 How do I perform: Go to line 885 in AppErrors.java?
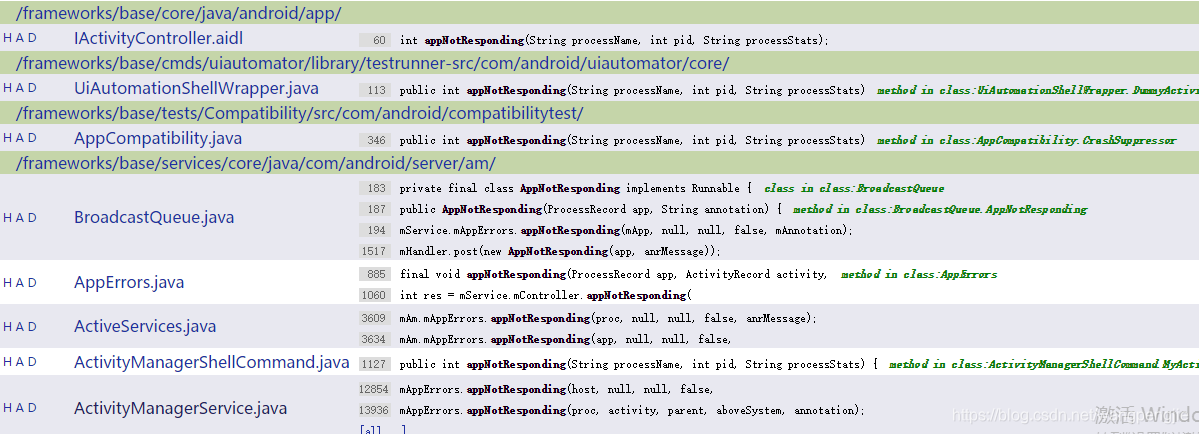point(377,274)
